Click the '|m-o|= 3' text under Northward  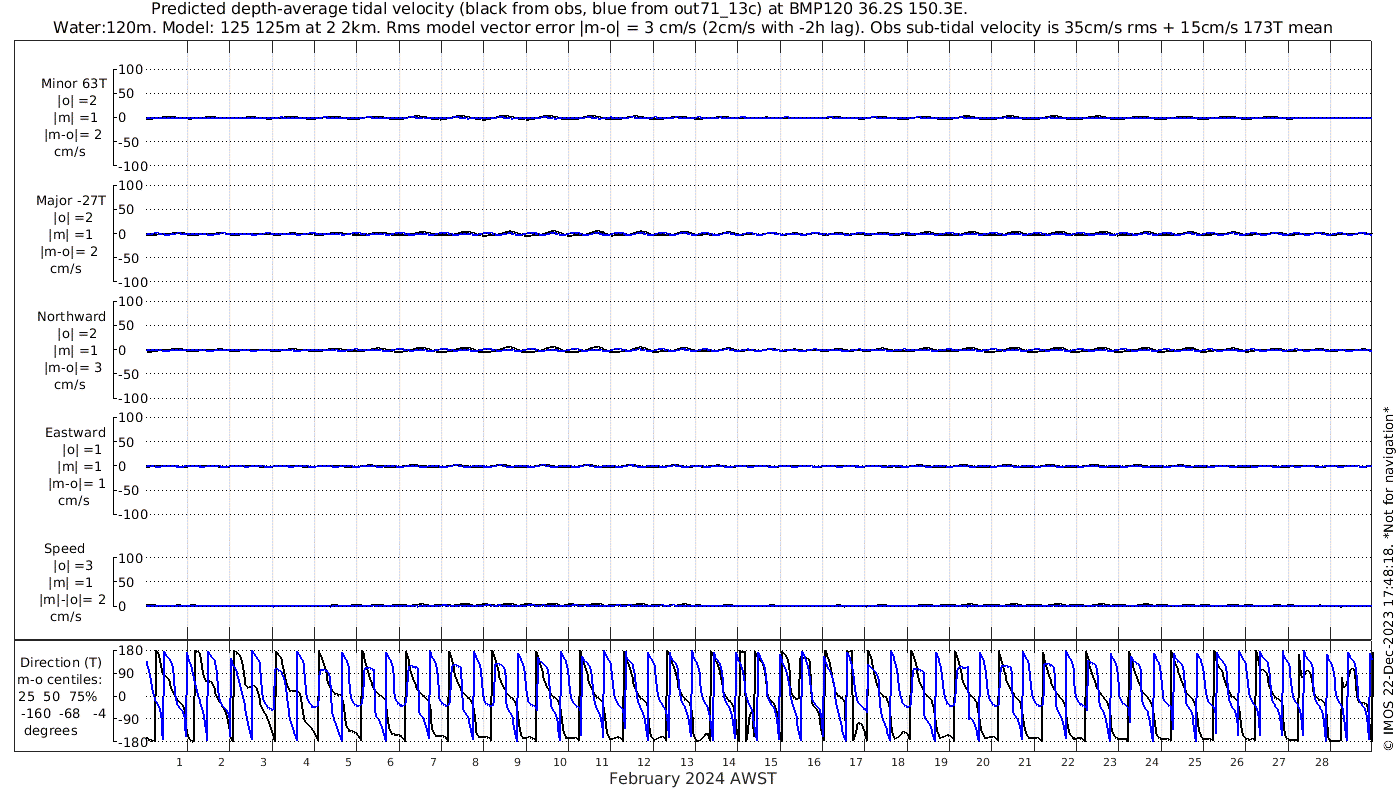pos(73,368)
